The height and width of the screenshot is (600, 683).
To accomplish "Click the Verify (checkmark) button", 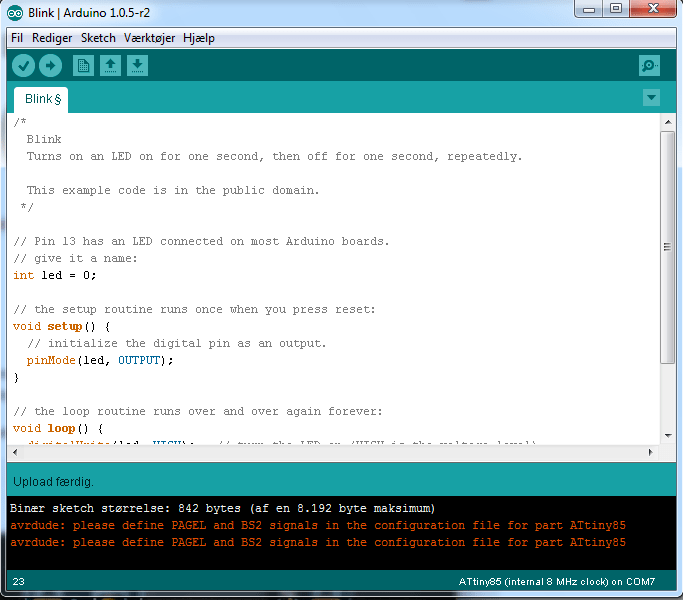I will [23, 66].
